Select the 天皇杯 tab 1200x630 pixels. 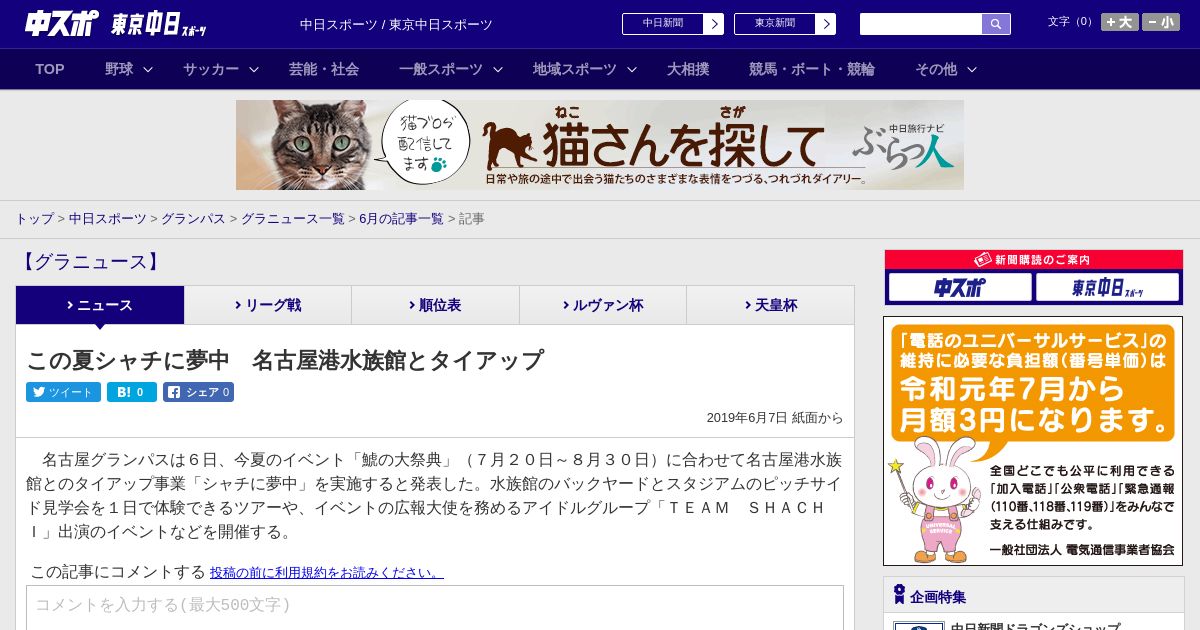(771, 305)
